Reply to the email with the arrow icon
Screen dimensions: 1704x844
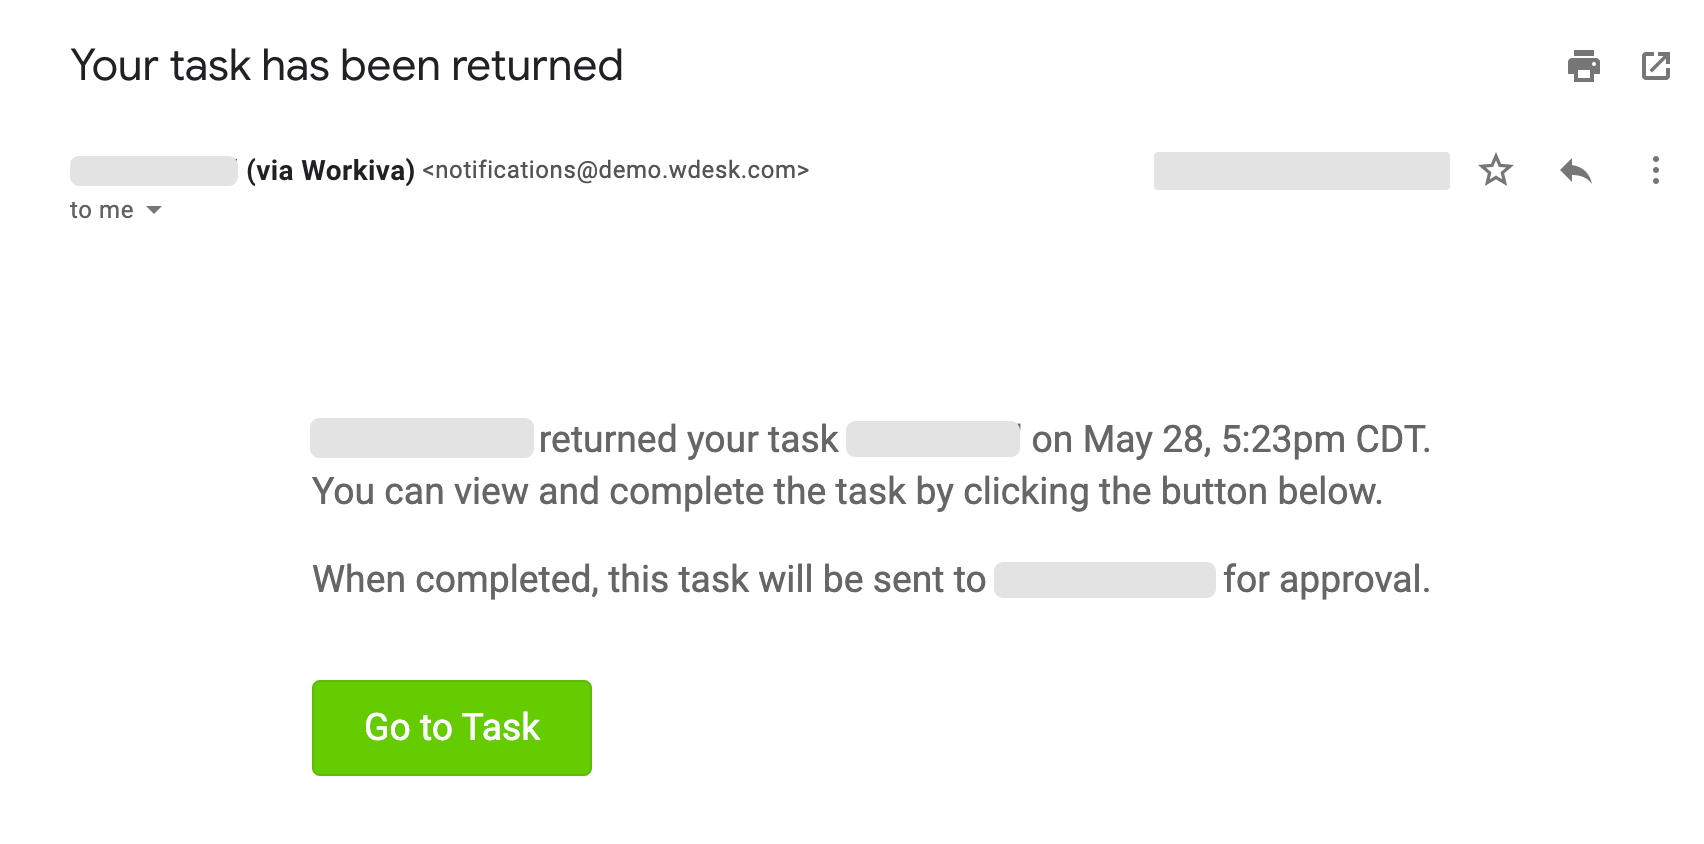[x=1576, y=171]
